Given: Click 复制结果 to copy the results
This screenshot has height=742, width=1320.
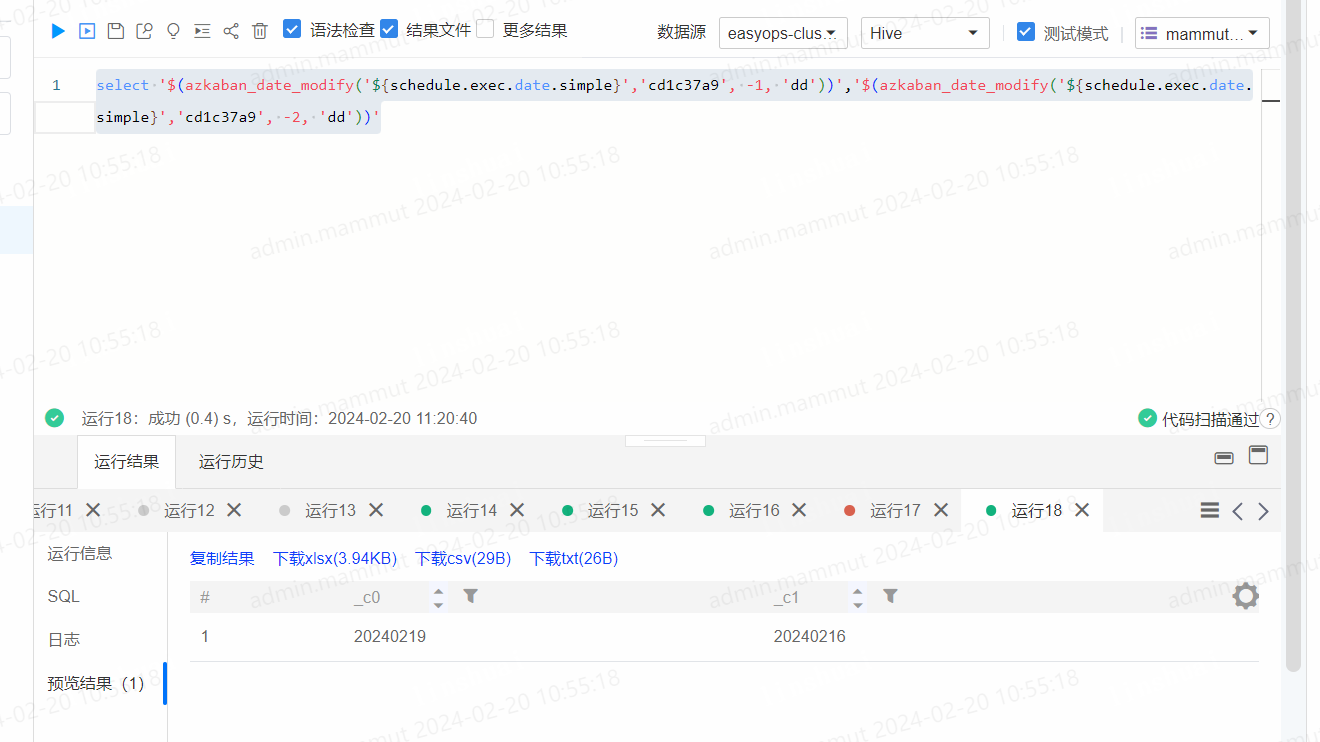Looking at the screenshot, I should (221, 558).
